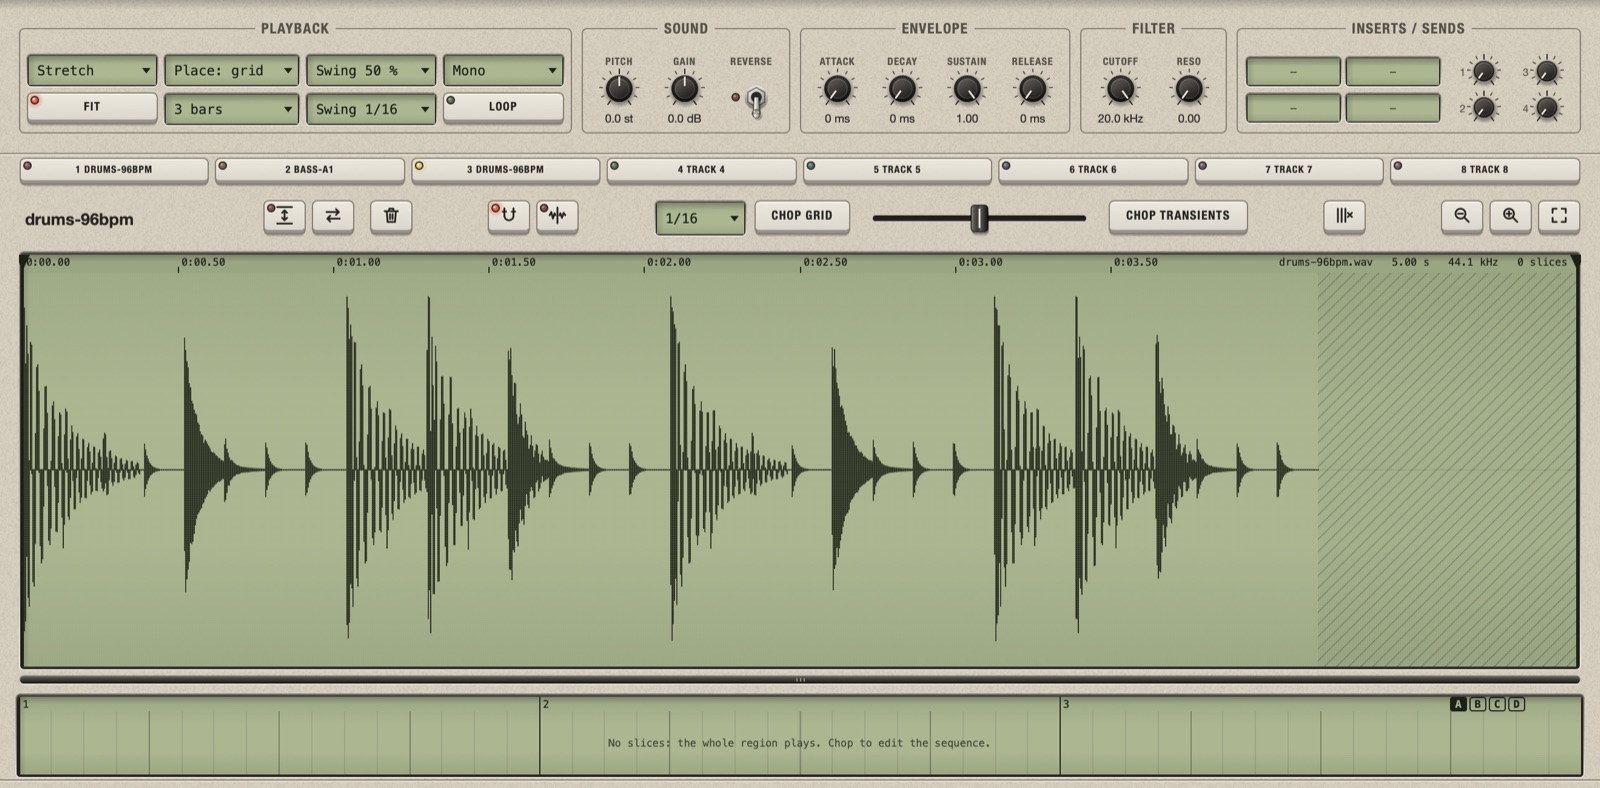
Task: Click the swap arrows icon button
Action: pyautogui.click(x=333, y=216)
